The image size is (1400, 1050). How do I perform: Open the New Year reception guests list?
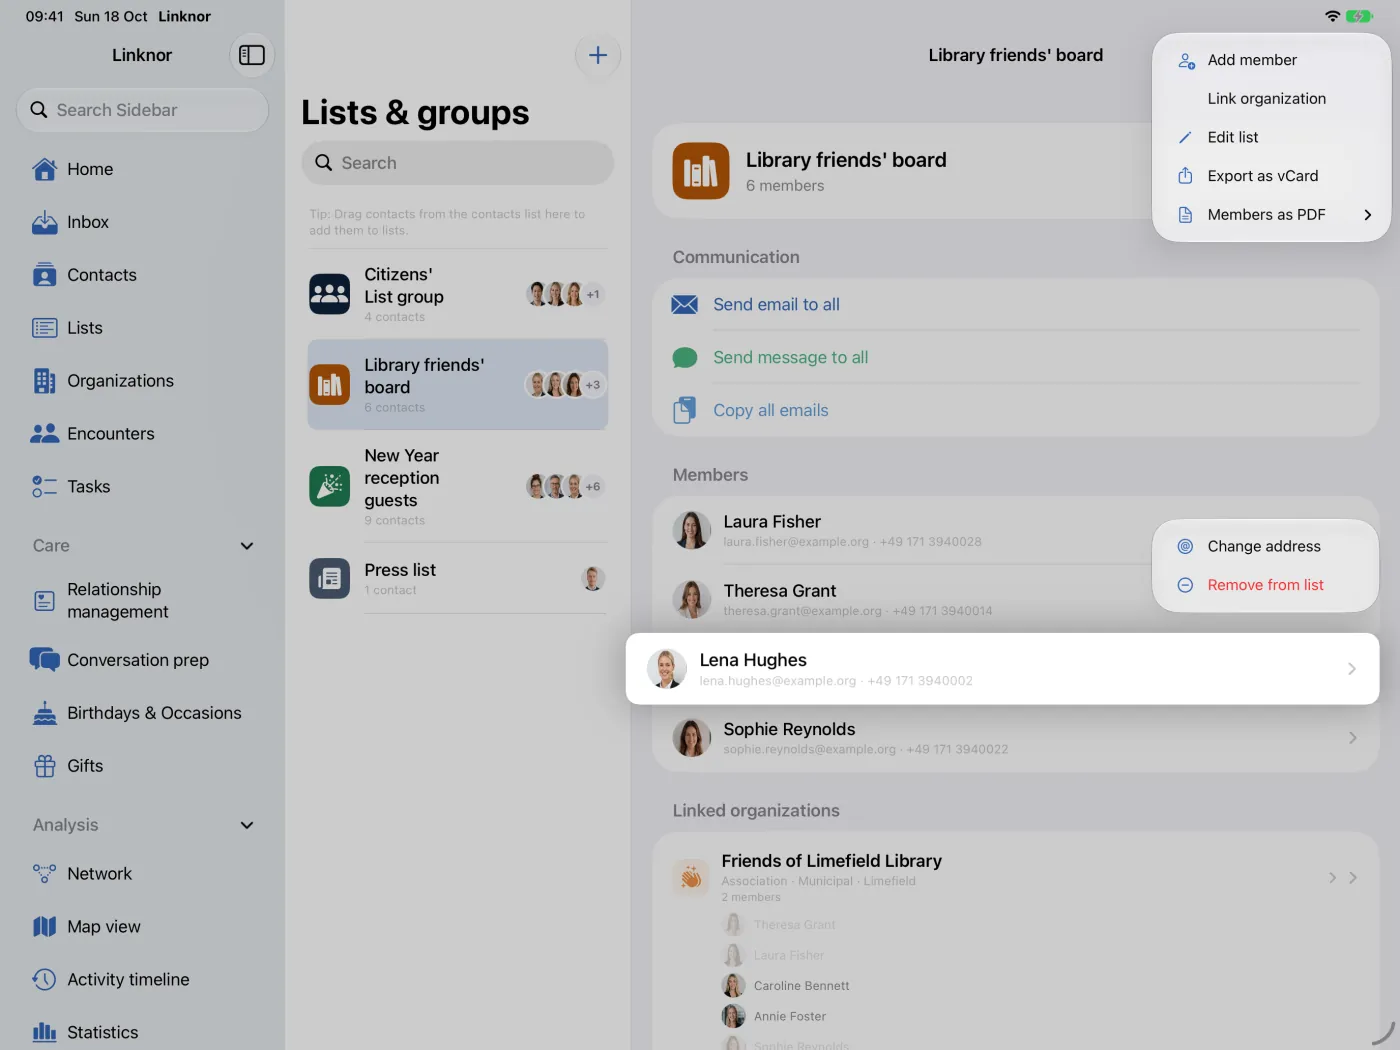click(x=458, y=487)
